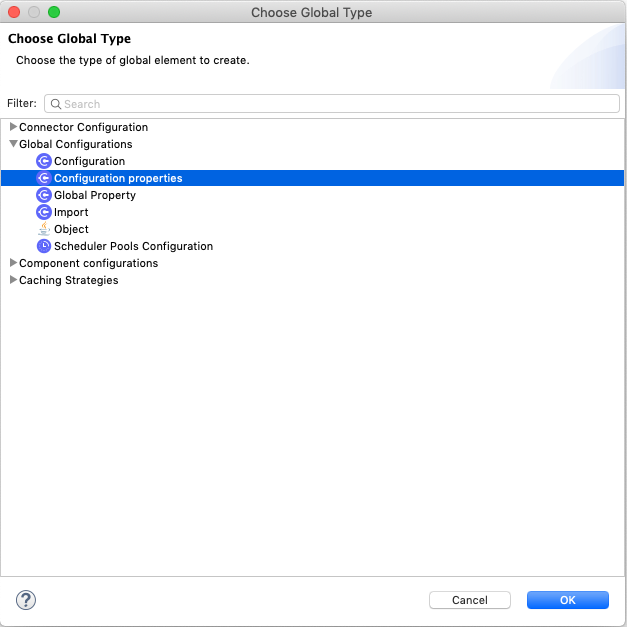
Task: Click the Object Java icon
Action: tap(43, 229)
